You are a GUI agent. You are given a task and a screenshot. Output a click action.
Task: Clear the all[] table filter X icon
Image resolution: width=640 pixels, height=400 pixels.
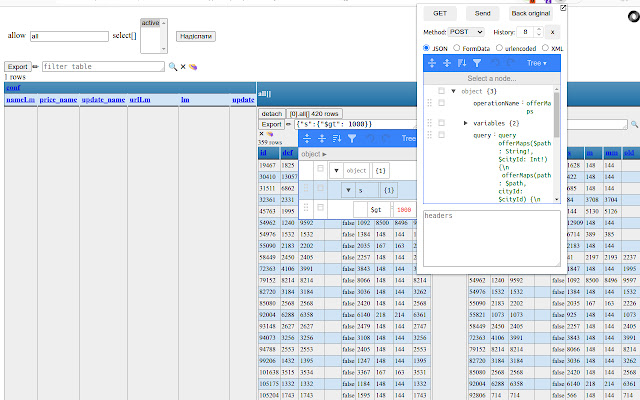pos(261,133)
